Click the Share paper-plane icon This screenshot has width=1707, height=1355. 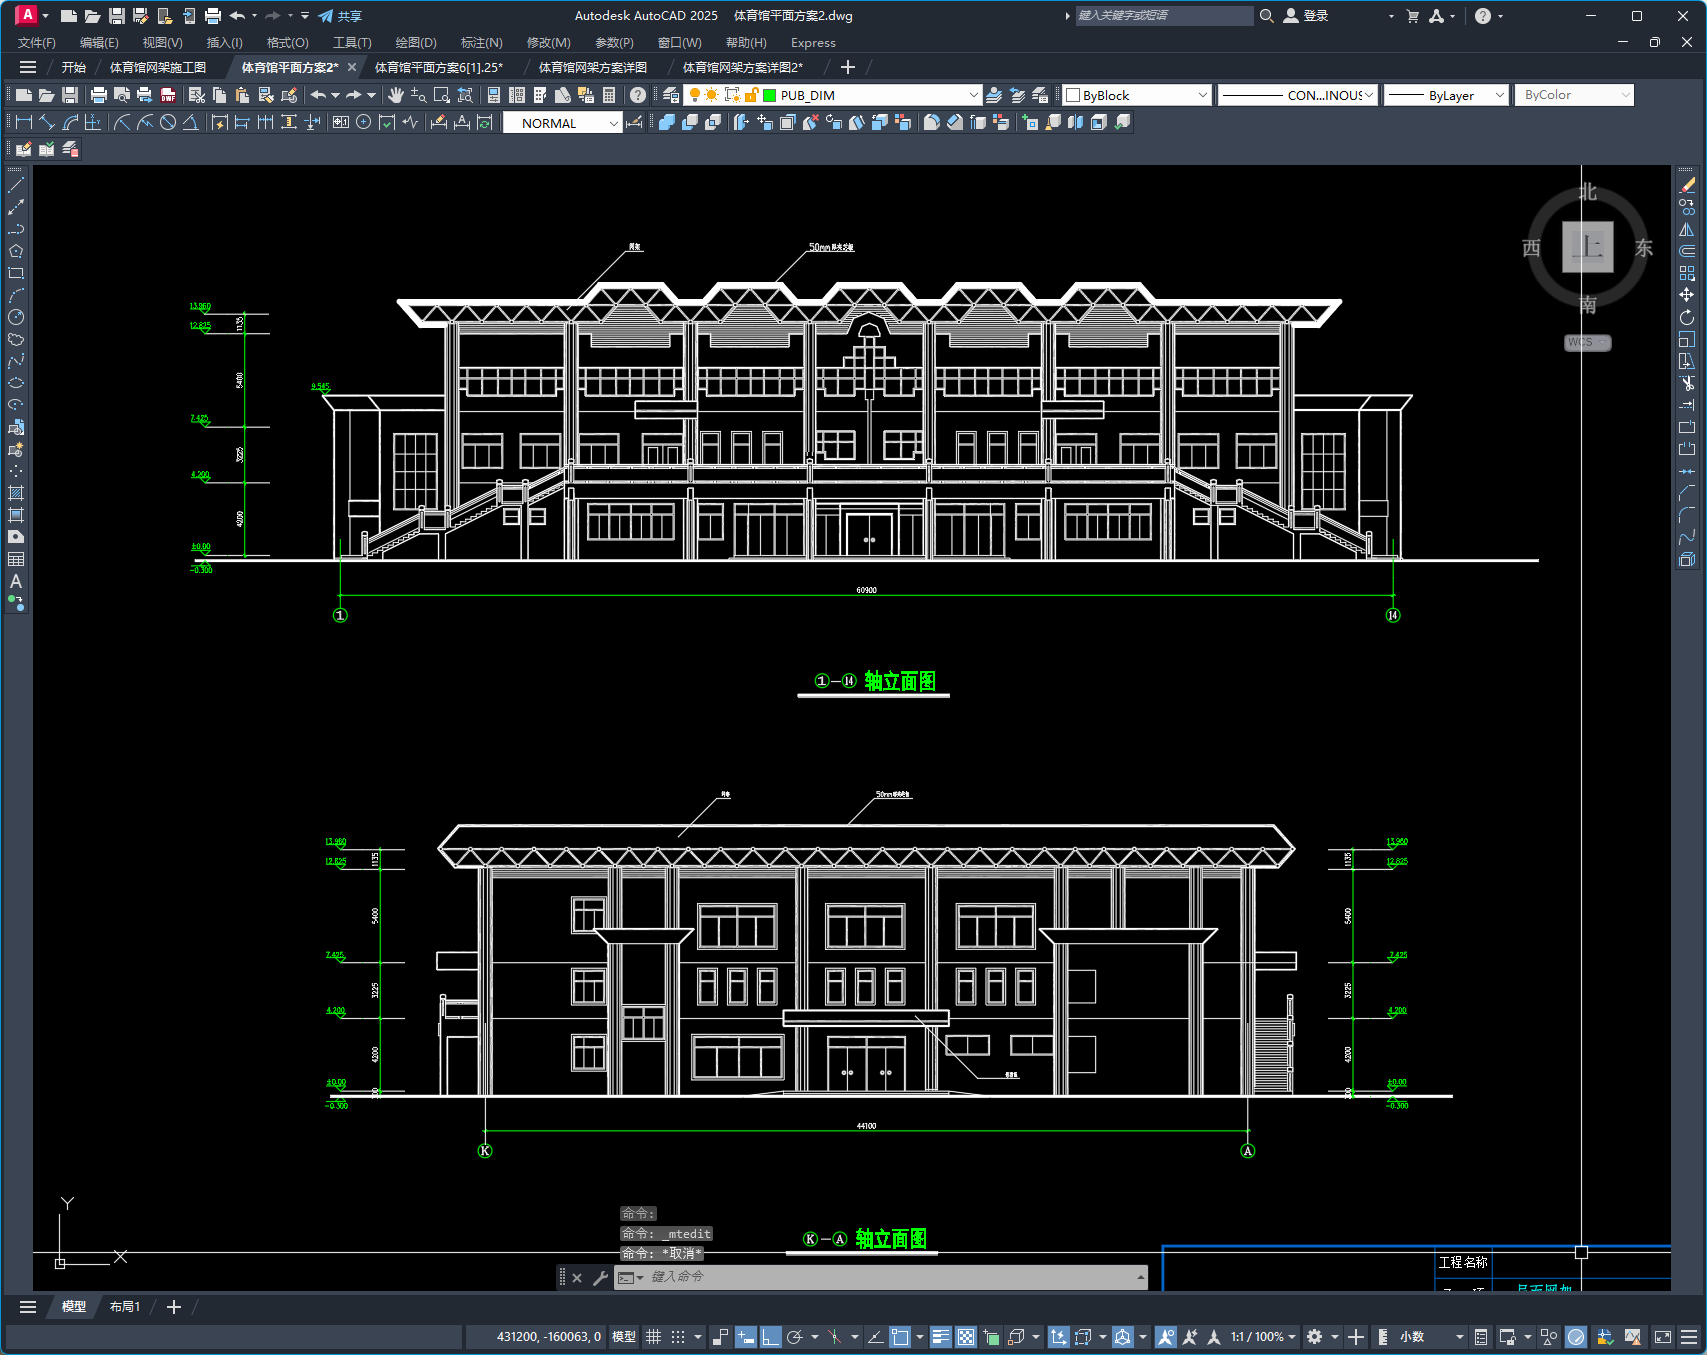point(326,16)
